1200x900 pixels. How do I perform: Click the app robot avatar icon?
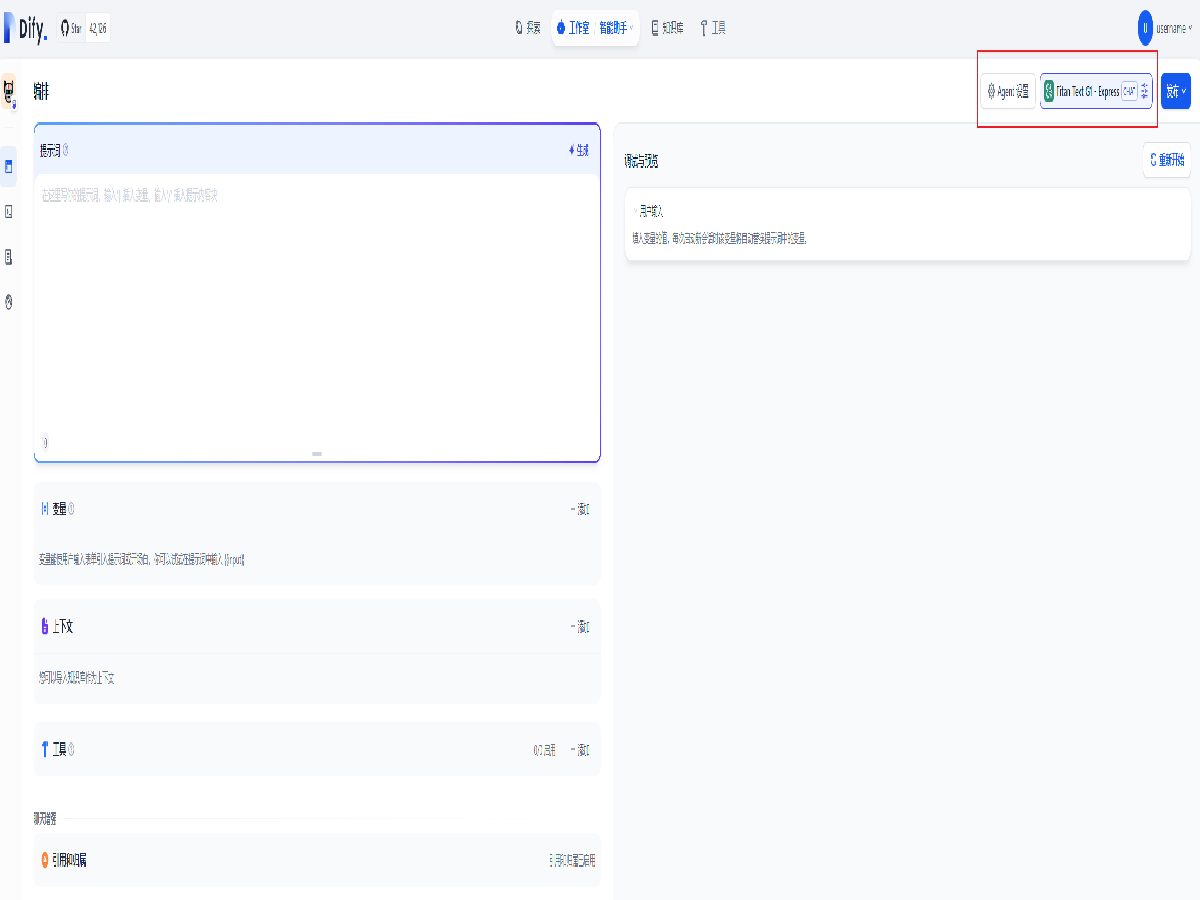coord(9,92)
